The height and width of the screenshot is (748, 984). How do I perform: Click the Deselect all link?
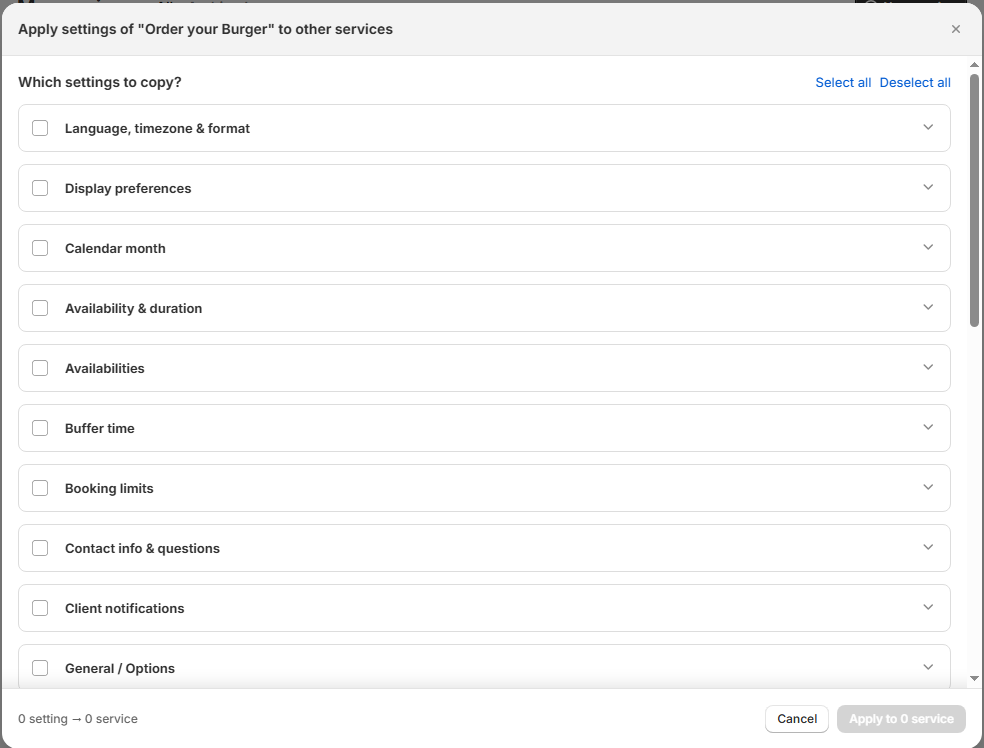click(x=915, y=83)
